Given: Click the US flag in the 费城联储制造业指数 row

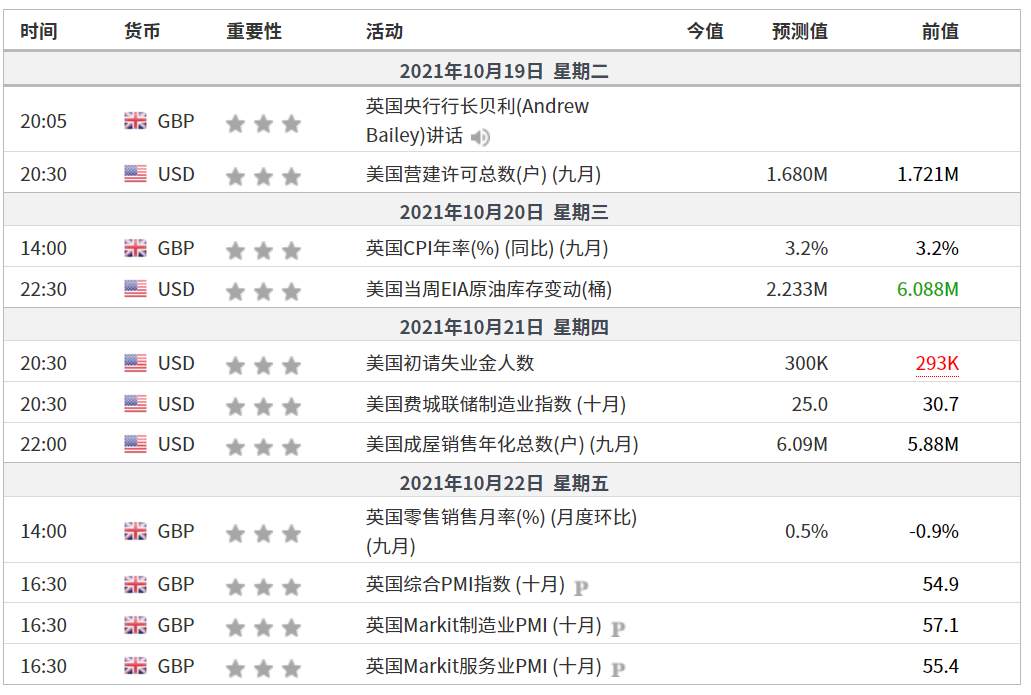Looking at the screenshot, I should [x=135, y=404].
